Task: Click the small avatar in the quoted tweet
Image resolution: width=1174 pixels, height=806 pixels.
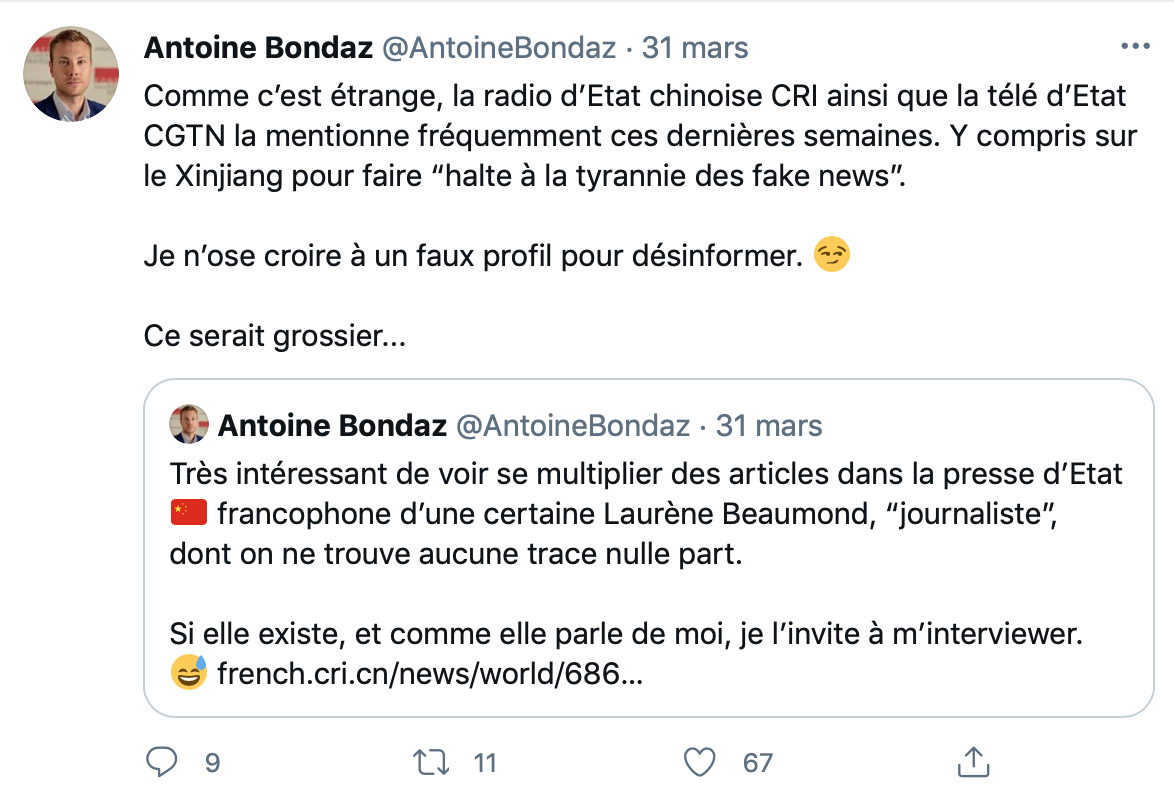Action: coord(189,425)
